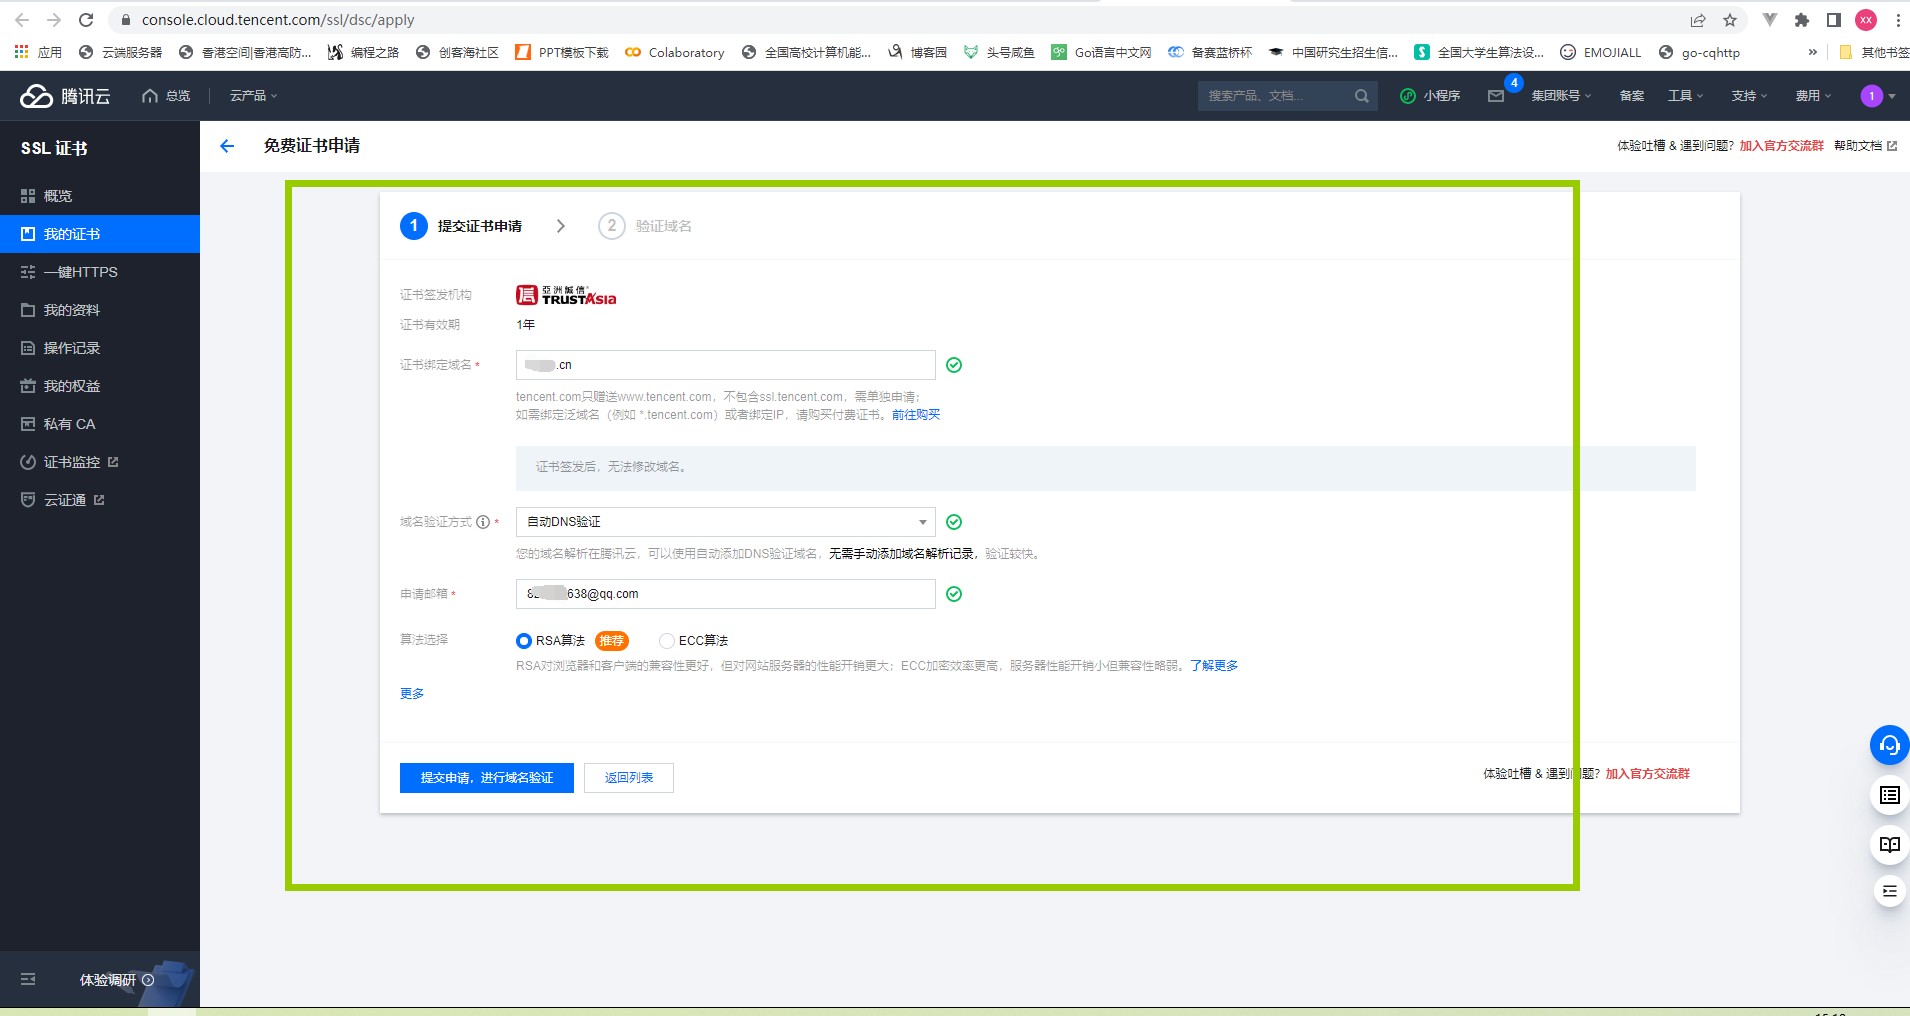Screen dimensions: 1910x1016
Task: Click the customer support headset icon
Action: 1889,745
